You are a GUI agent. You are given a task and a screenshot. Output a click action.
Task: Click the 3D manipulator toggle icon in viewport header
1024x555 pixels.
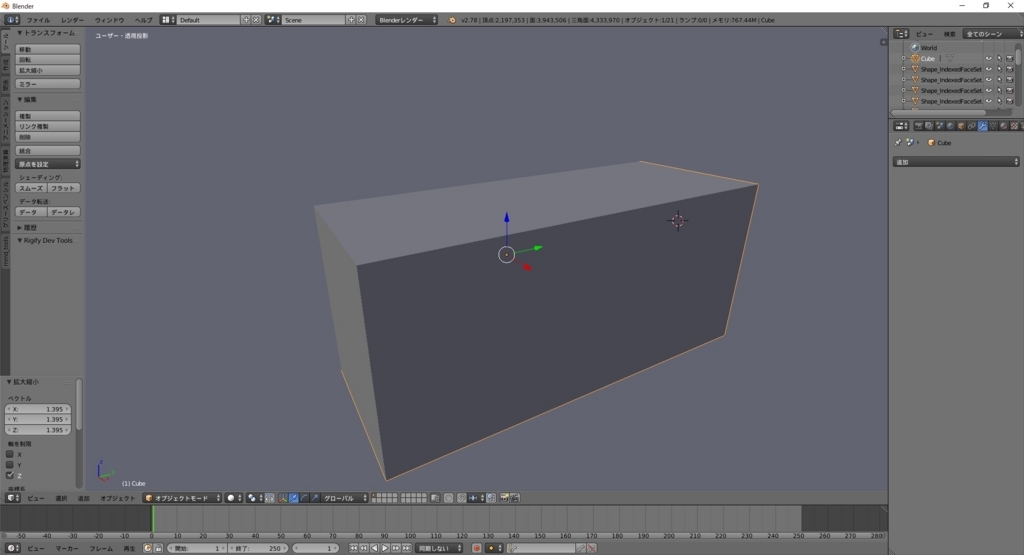pyautogui.click(x=283, y=498)
